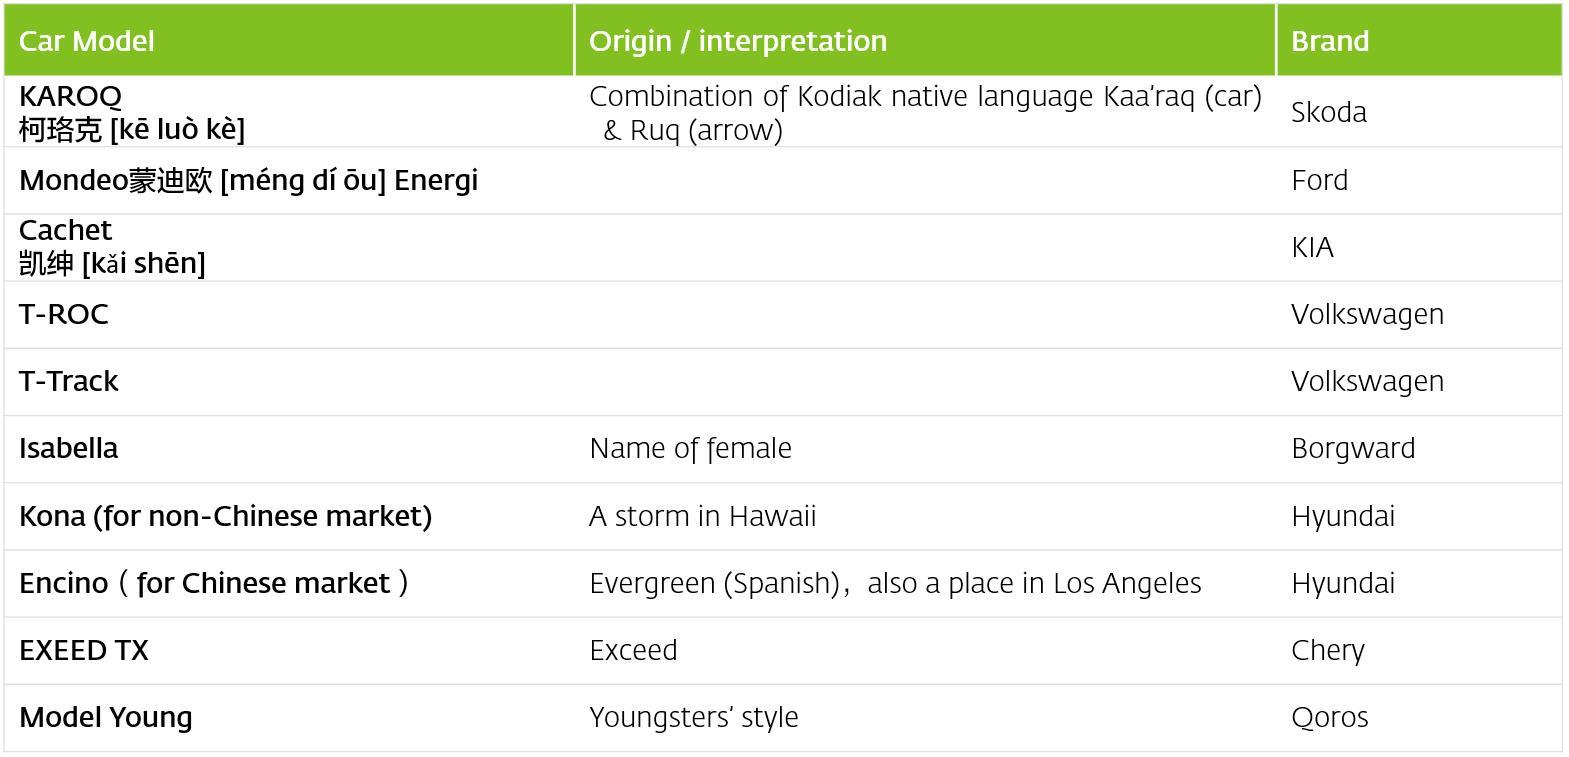Image resolution: width=1569 pixels, height=757 pixels.
Task: Select the Encino for Chinese market cell
Action: [289, 584]
